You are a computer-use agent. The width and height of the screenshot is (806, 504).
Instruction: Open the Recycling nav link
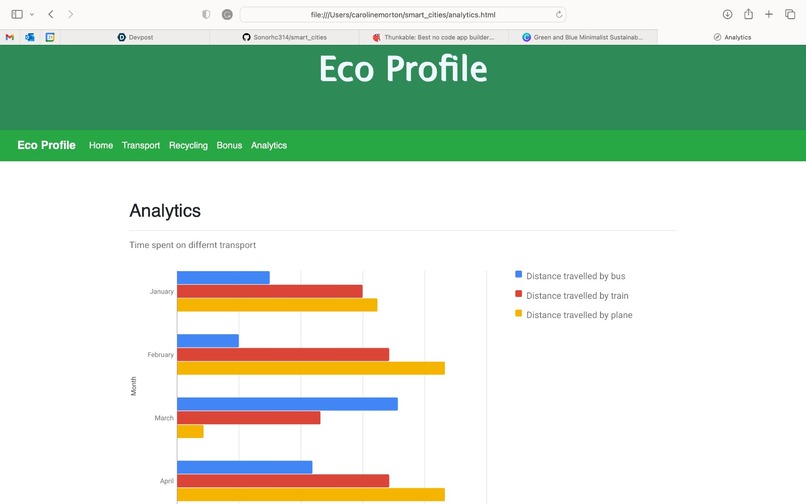188,146
